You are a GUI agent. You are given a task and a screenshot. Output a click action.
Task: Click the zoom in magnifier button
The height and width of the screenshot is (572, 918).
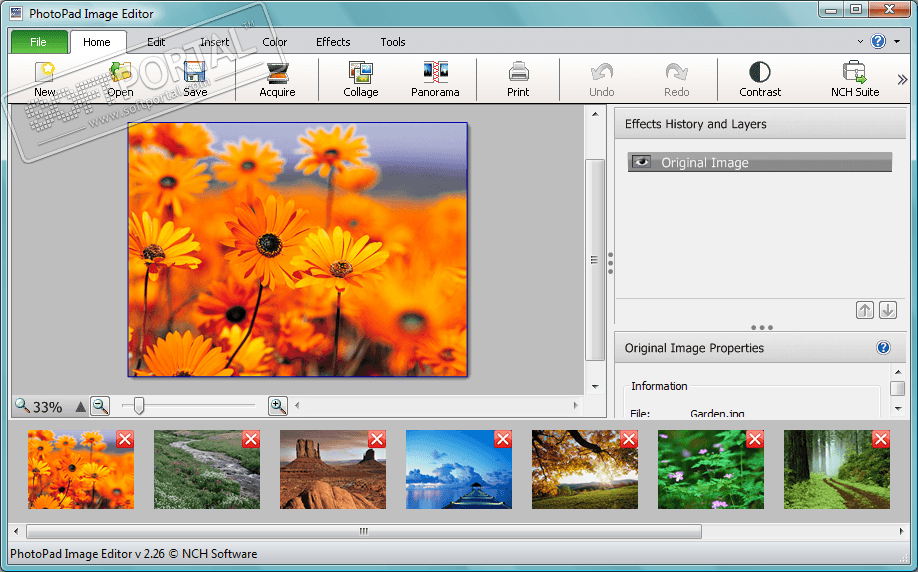click(278, 405)
